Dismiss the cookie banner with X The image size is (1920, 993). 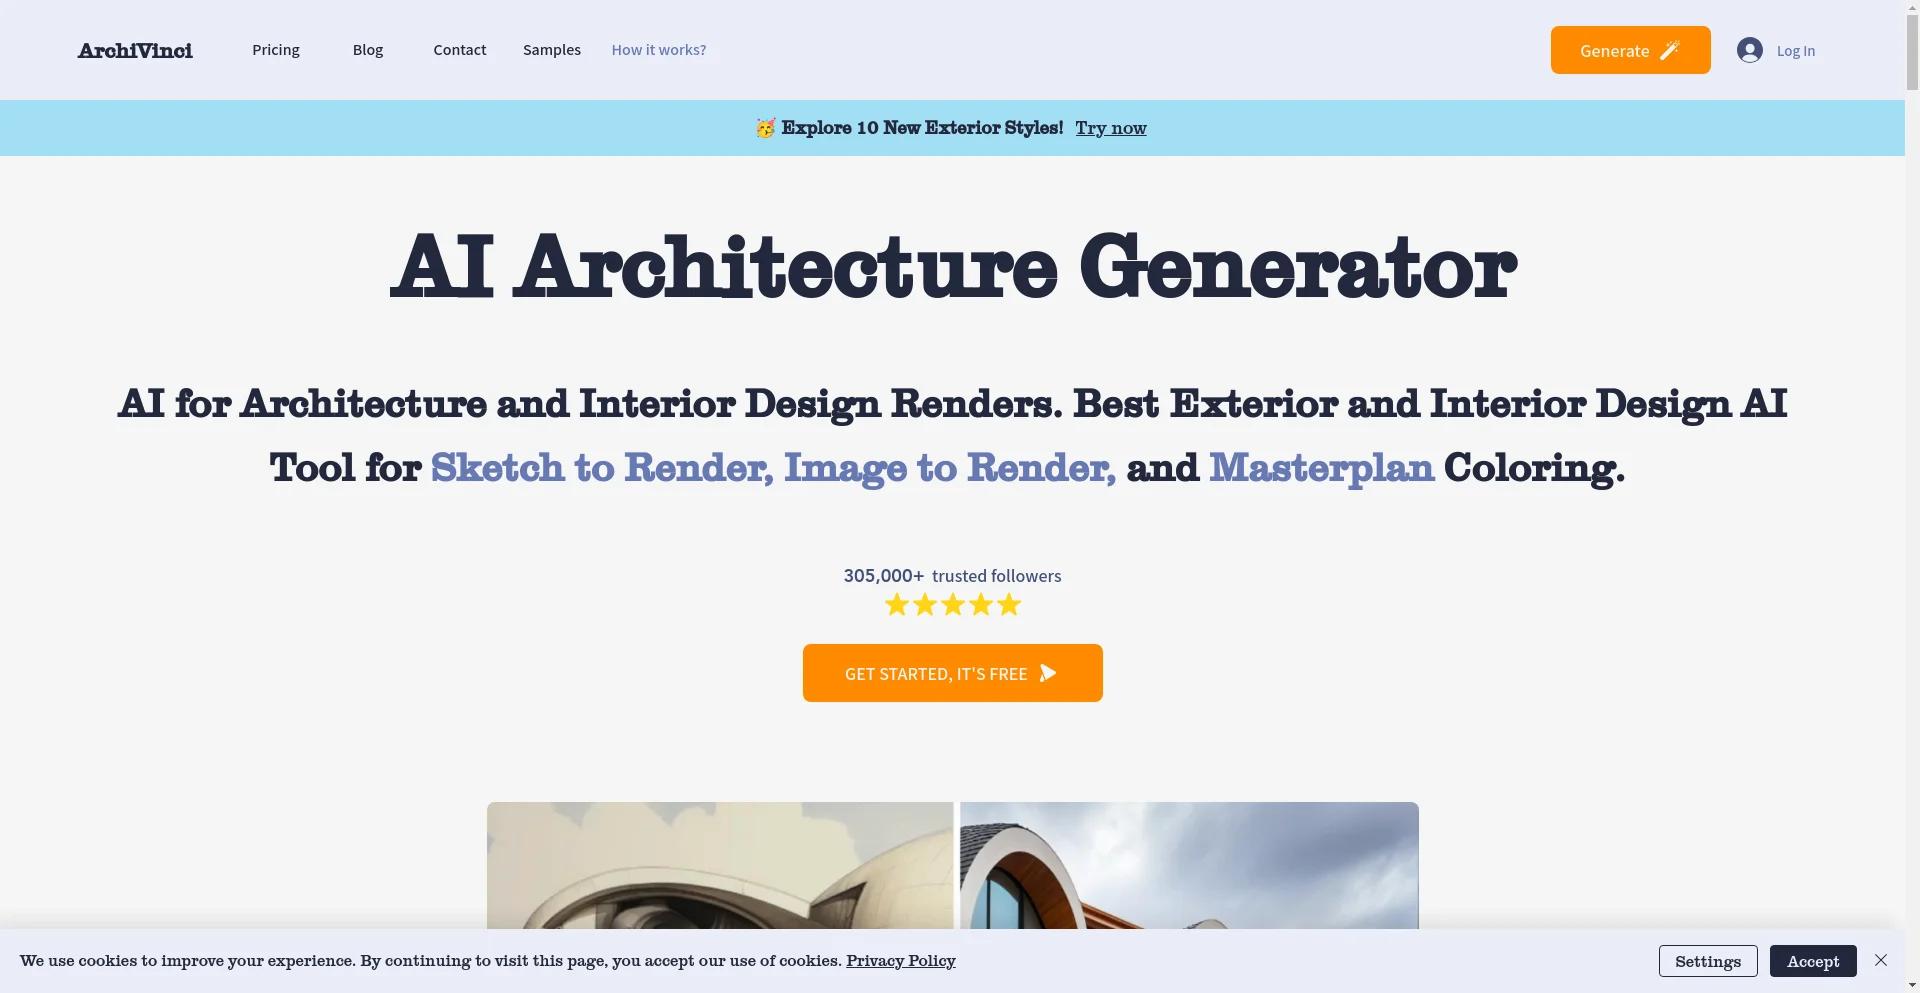pyautogui.click(x=1881, y=960)
